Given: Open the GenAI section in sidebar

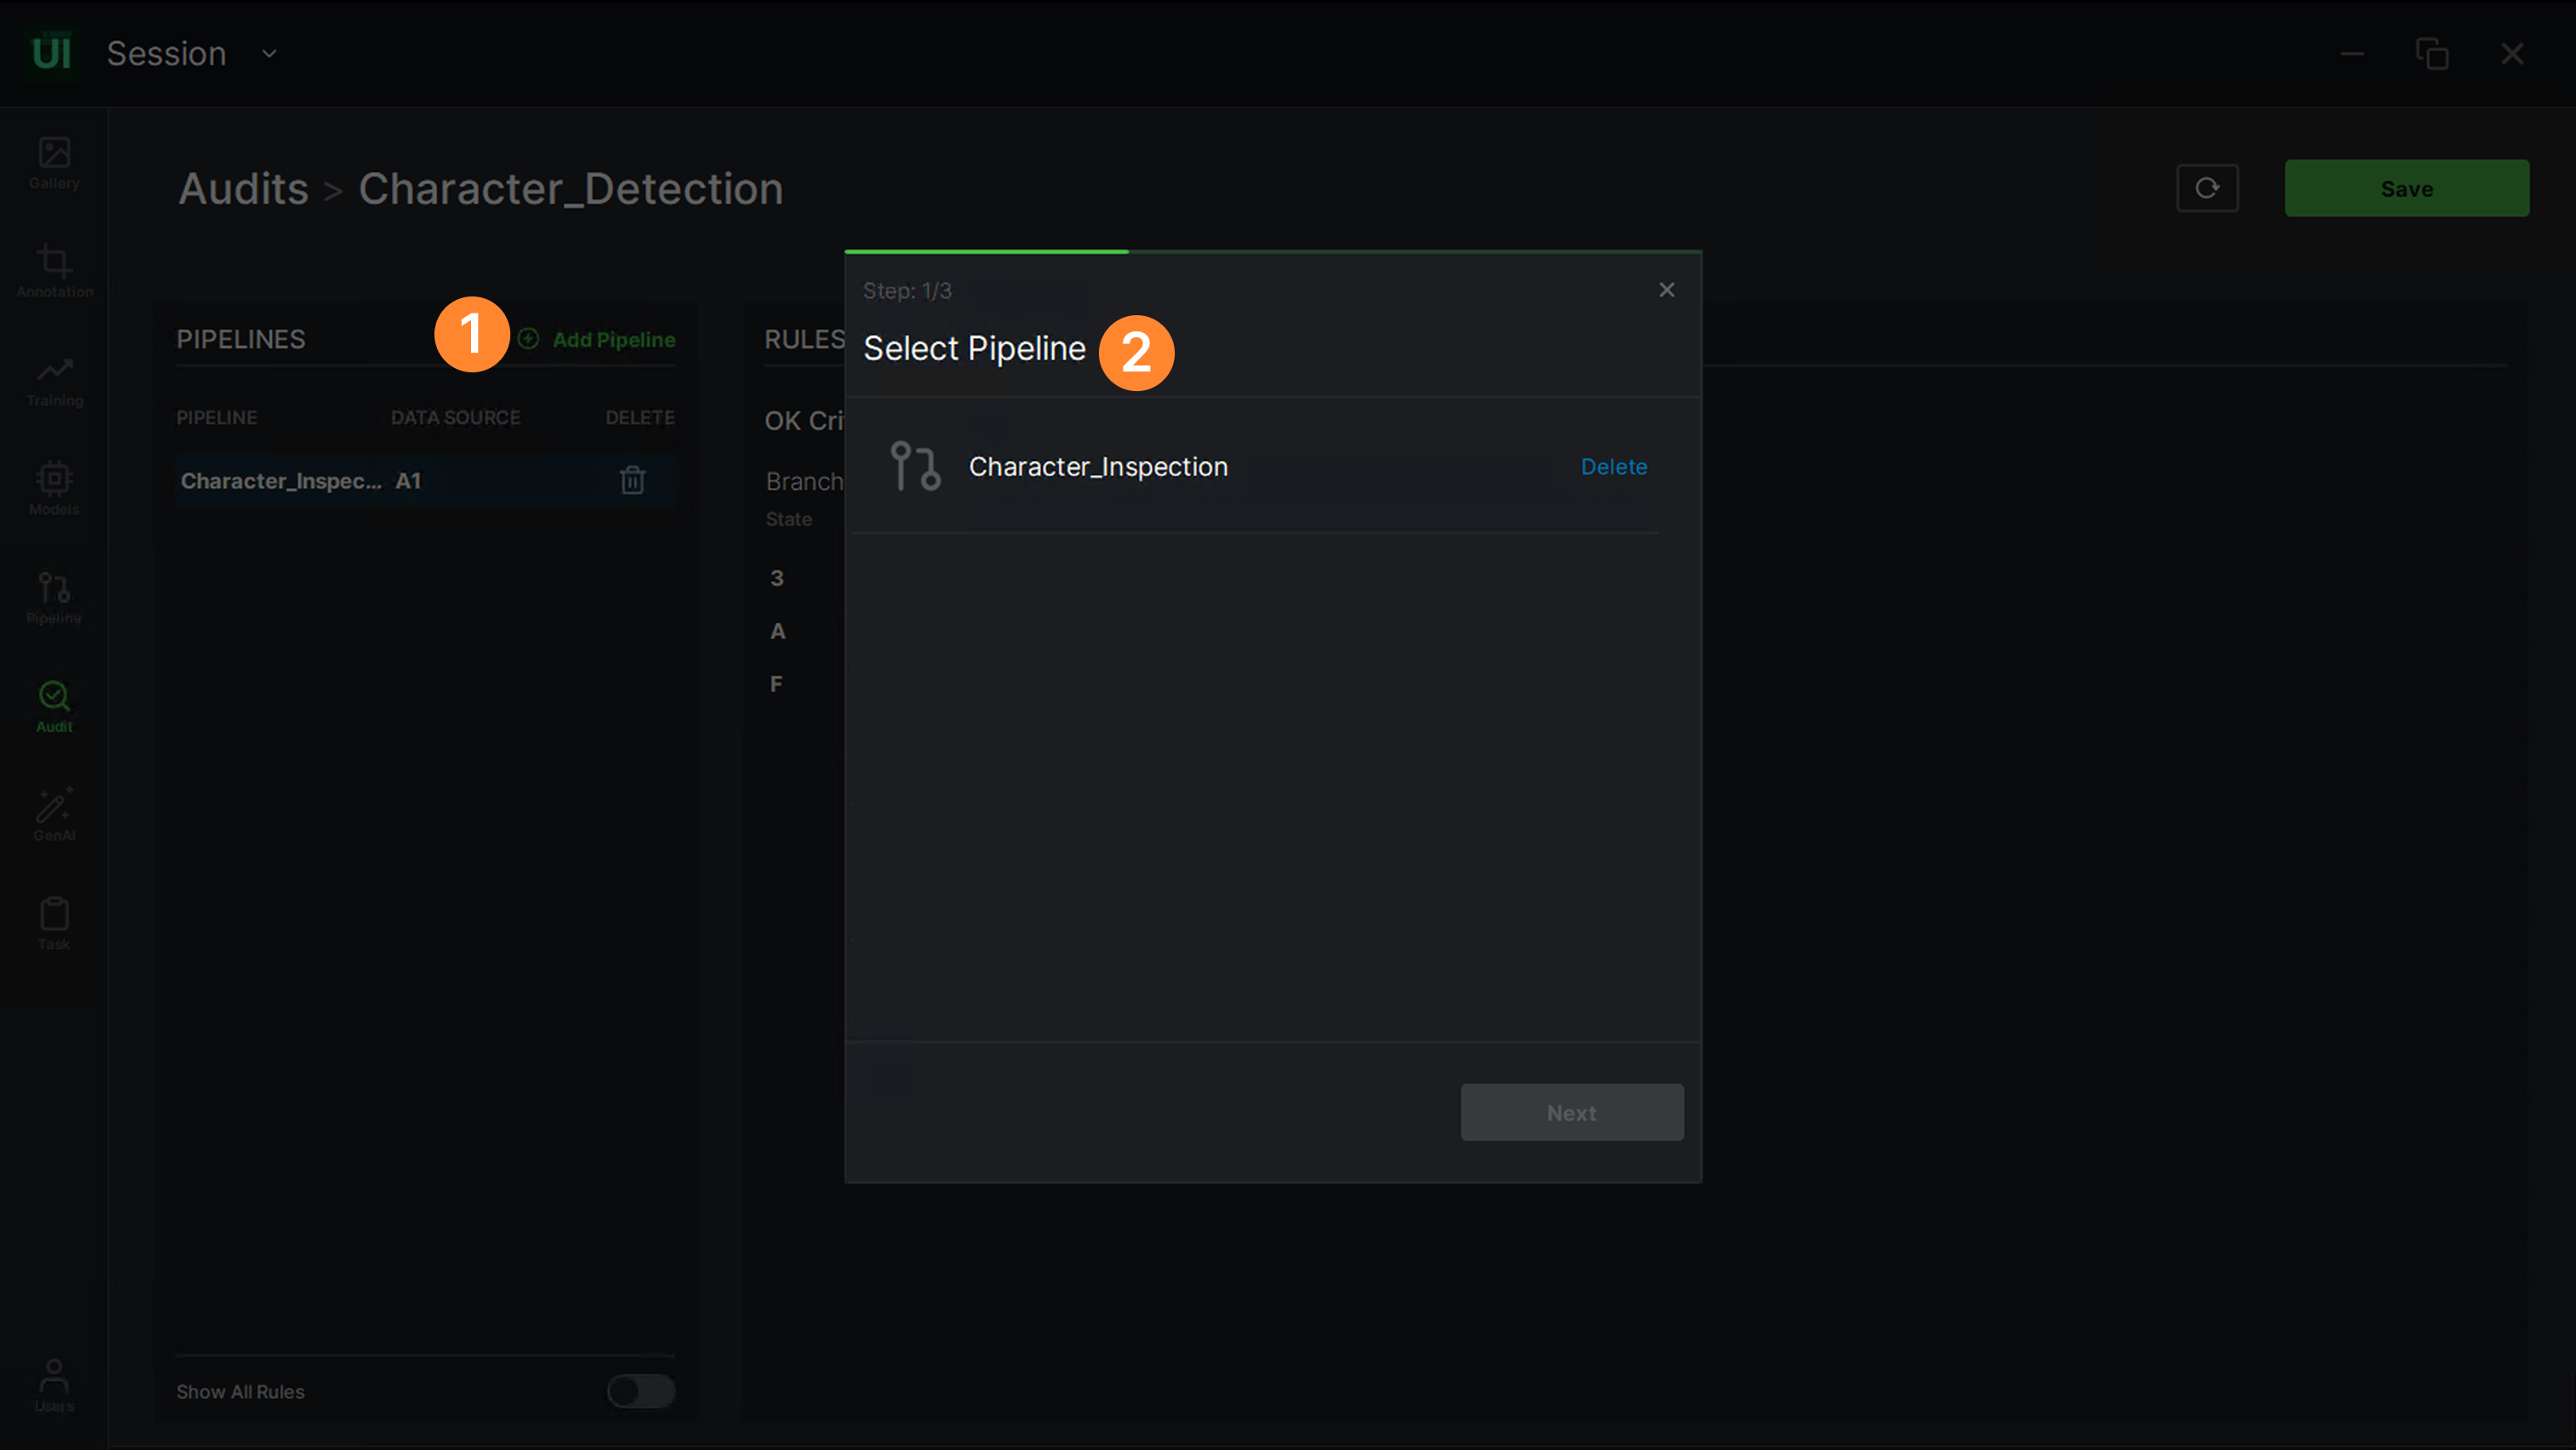Looking at the screenshot, I should click(x=54, y=815).
